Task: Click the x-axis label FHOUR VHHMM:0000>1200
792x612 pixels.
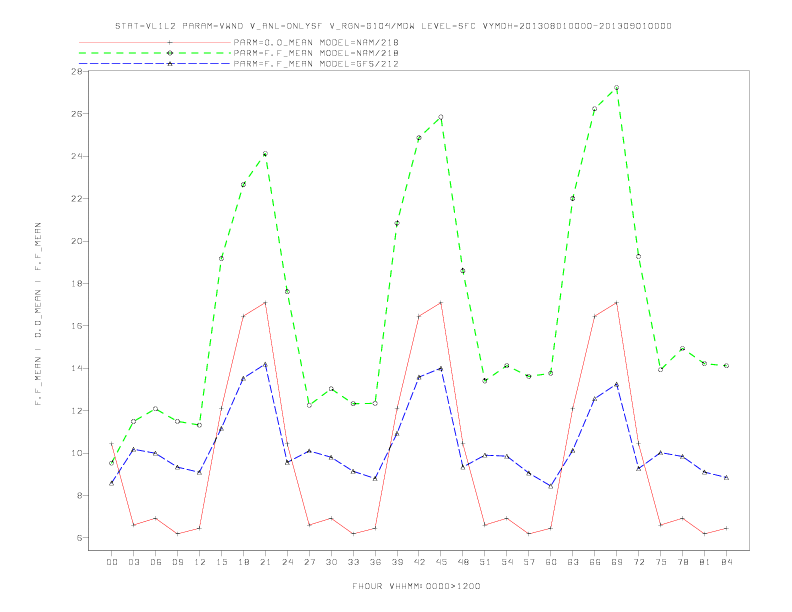Action: point(416,586)
